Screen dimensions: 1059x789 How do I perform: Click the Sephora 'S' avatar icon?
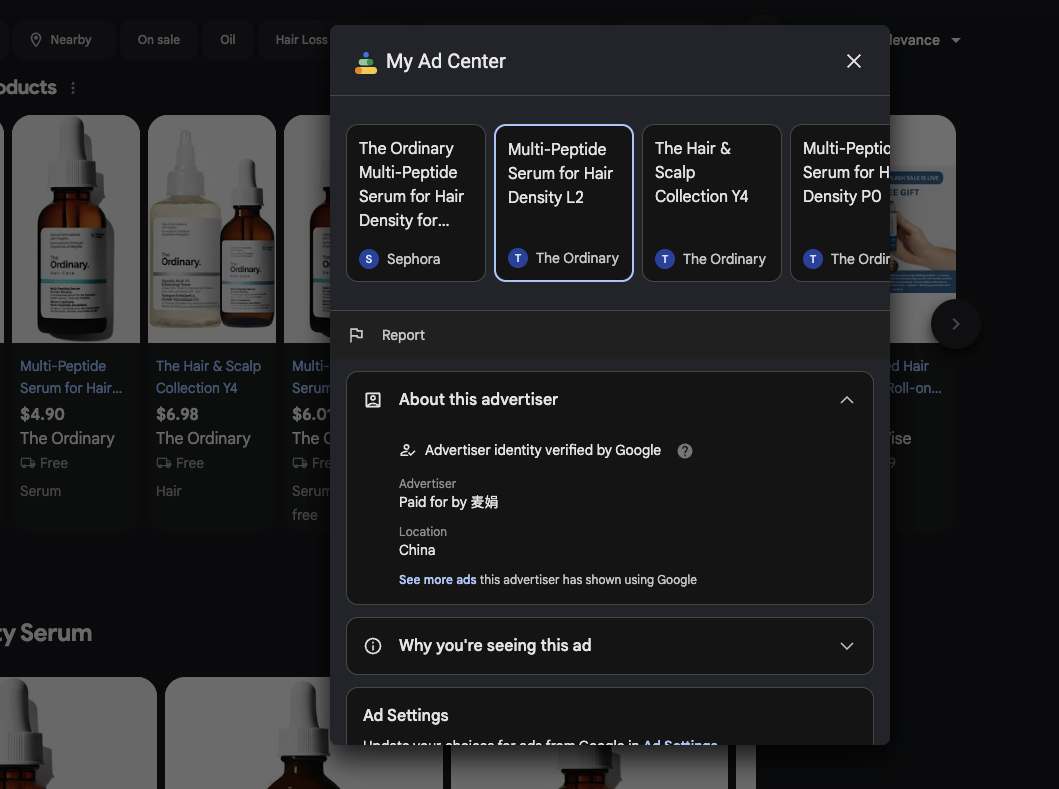pyautogui.click(x=369, y=259)
